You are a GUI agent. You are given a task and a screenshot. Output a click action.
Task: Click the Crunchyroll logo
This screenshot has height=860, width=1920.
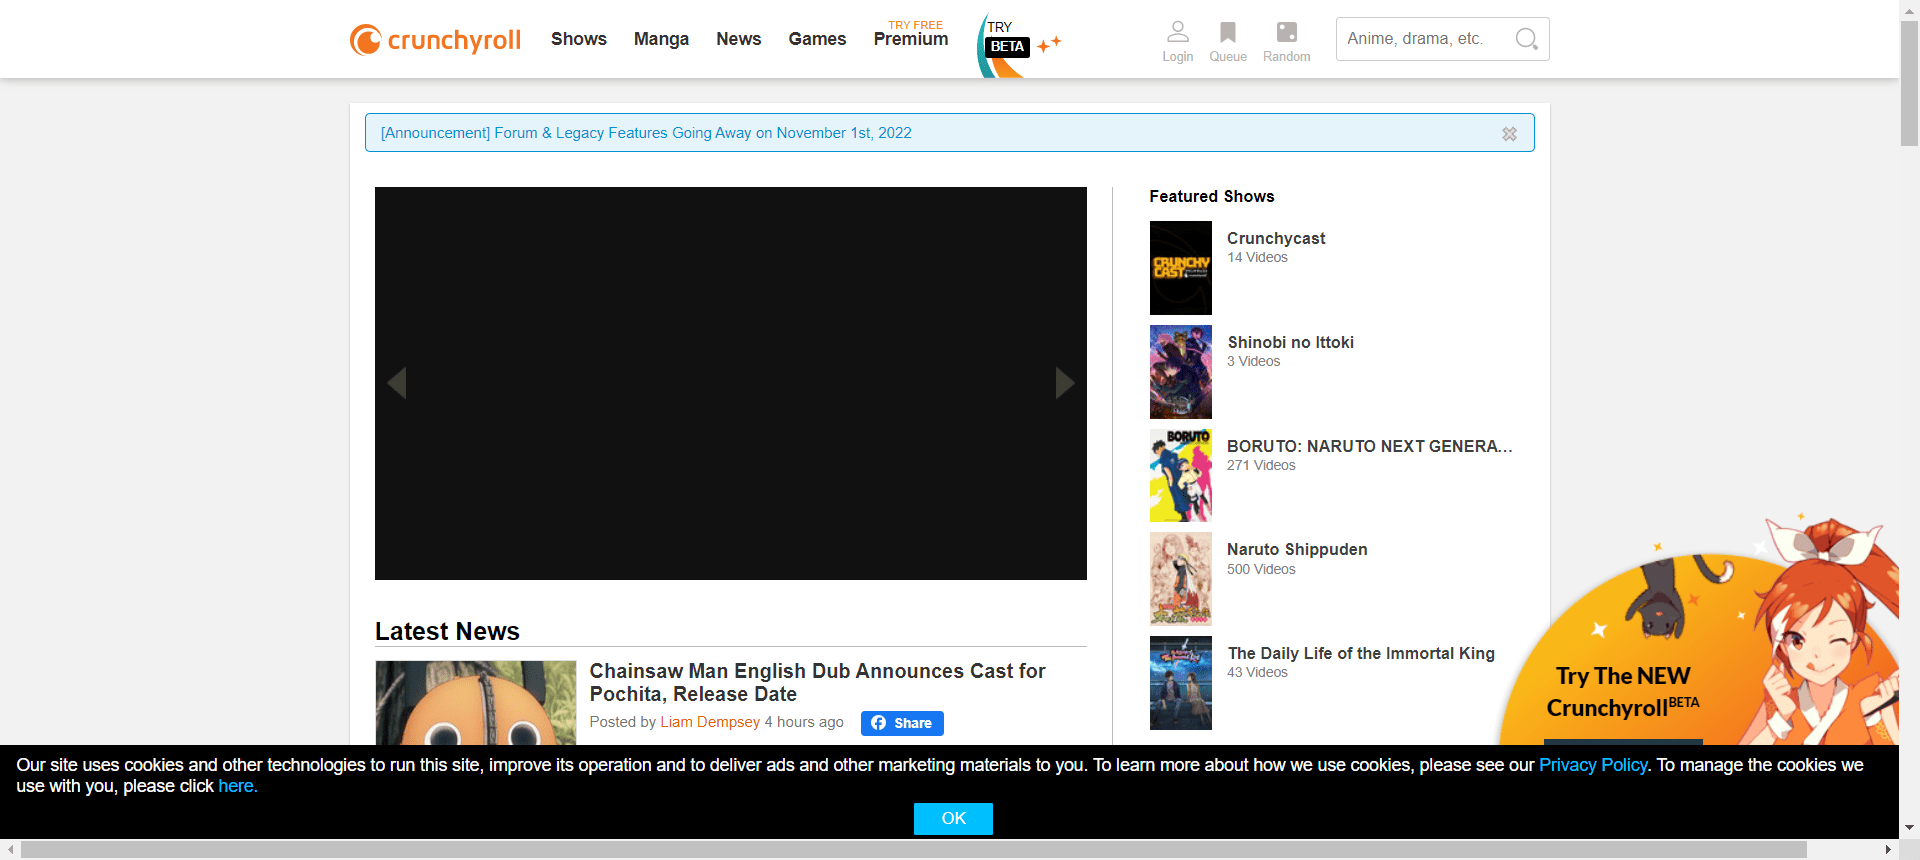tap(435, 40)
